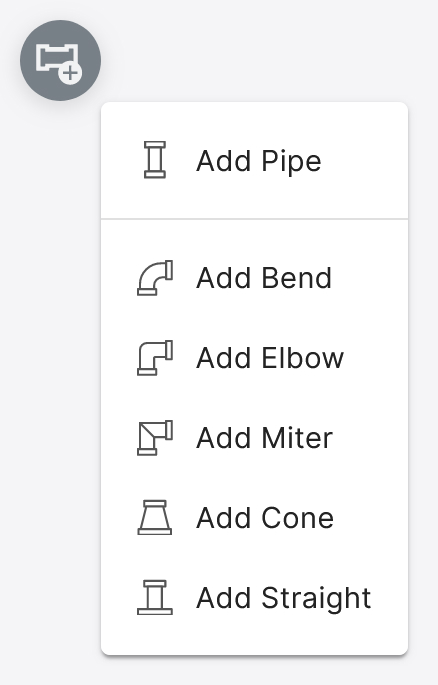Click the word 'Cone' in the menu
The image size is (438, 685).
(298, 518)
